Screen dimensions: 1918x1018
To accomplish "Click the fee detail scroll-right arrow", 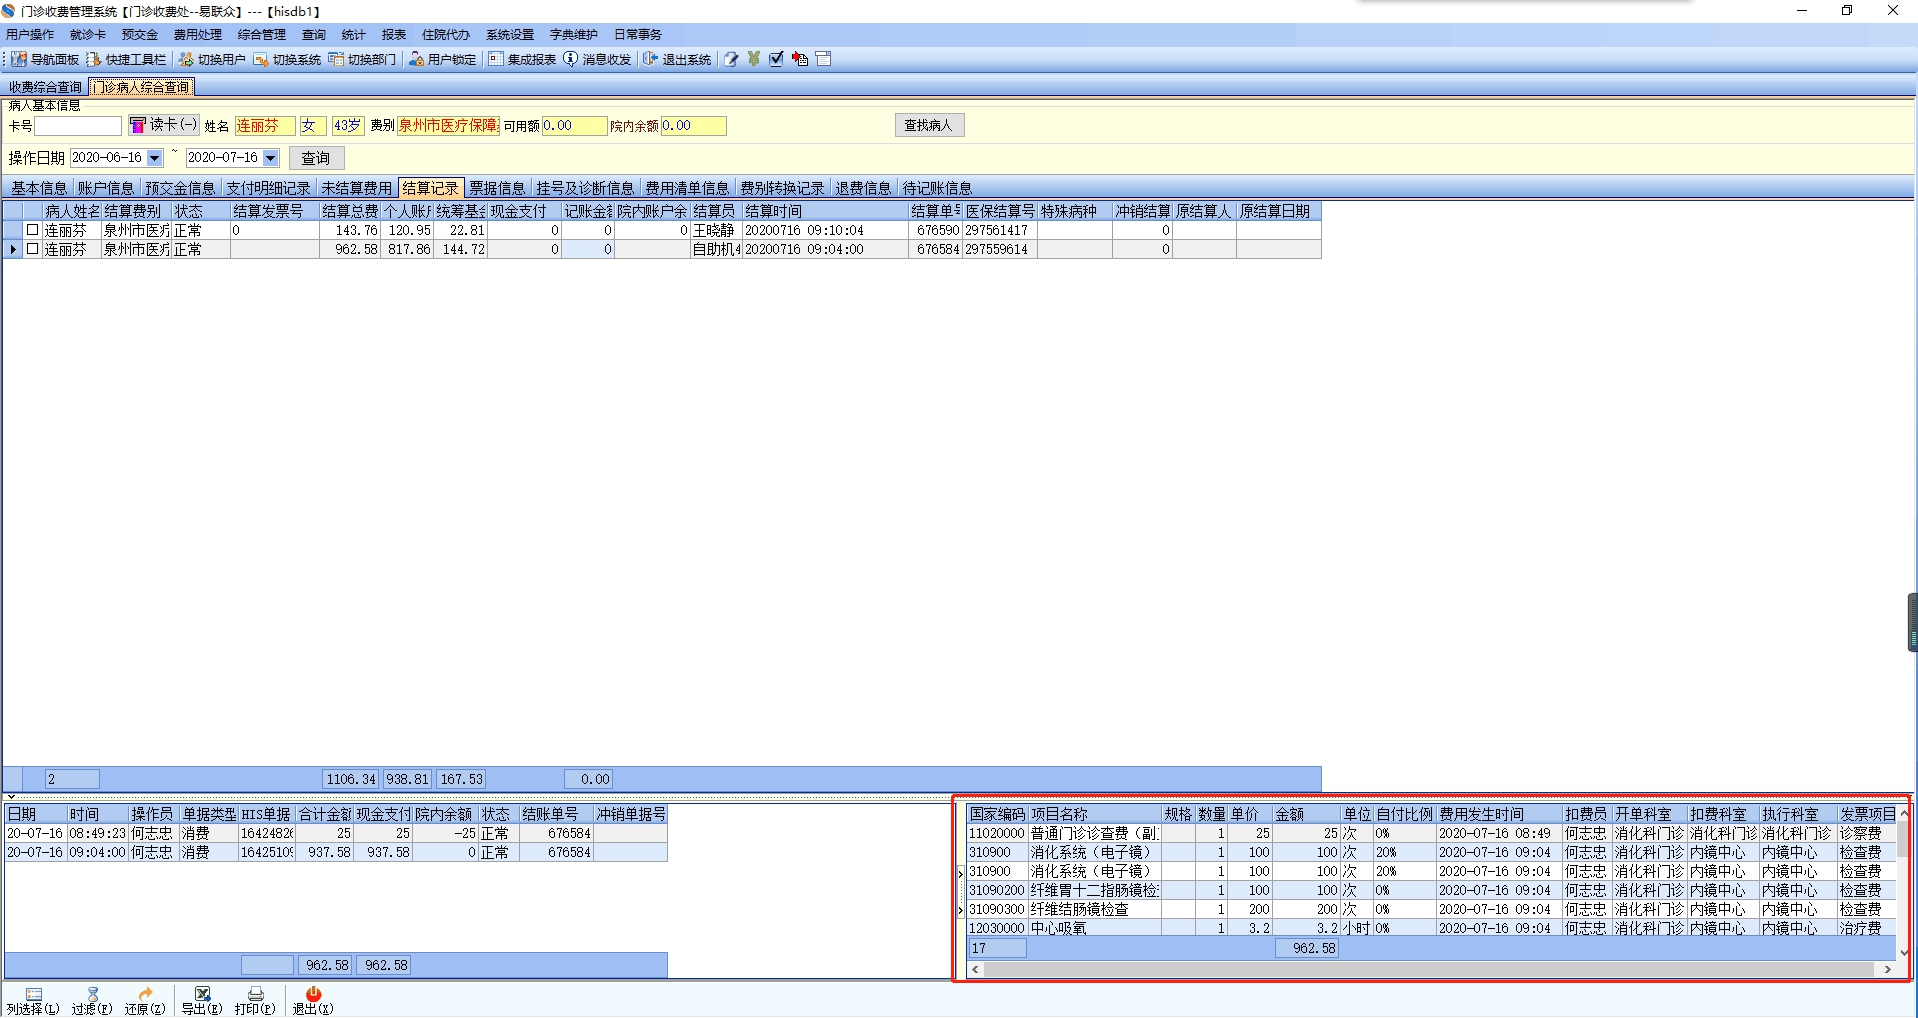I will [x=1888, y=969].
